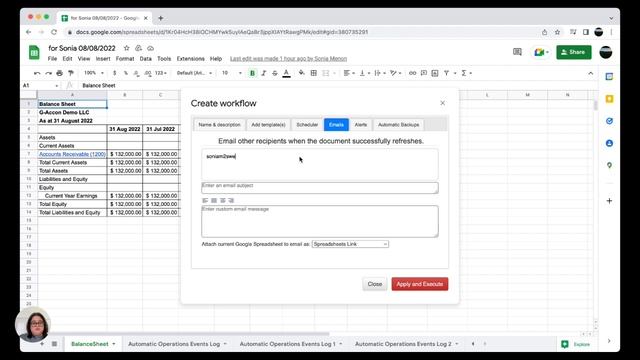Switch to Add template(s) tab

(x=268, y=124)
